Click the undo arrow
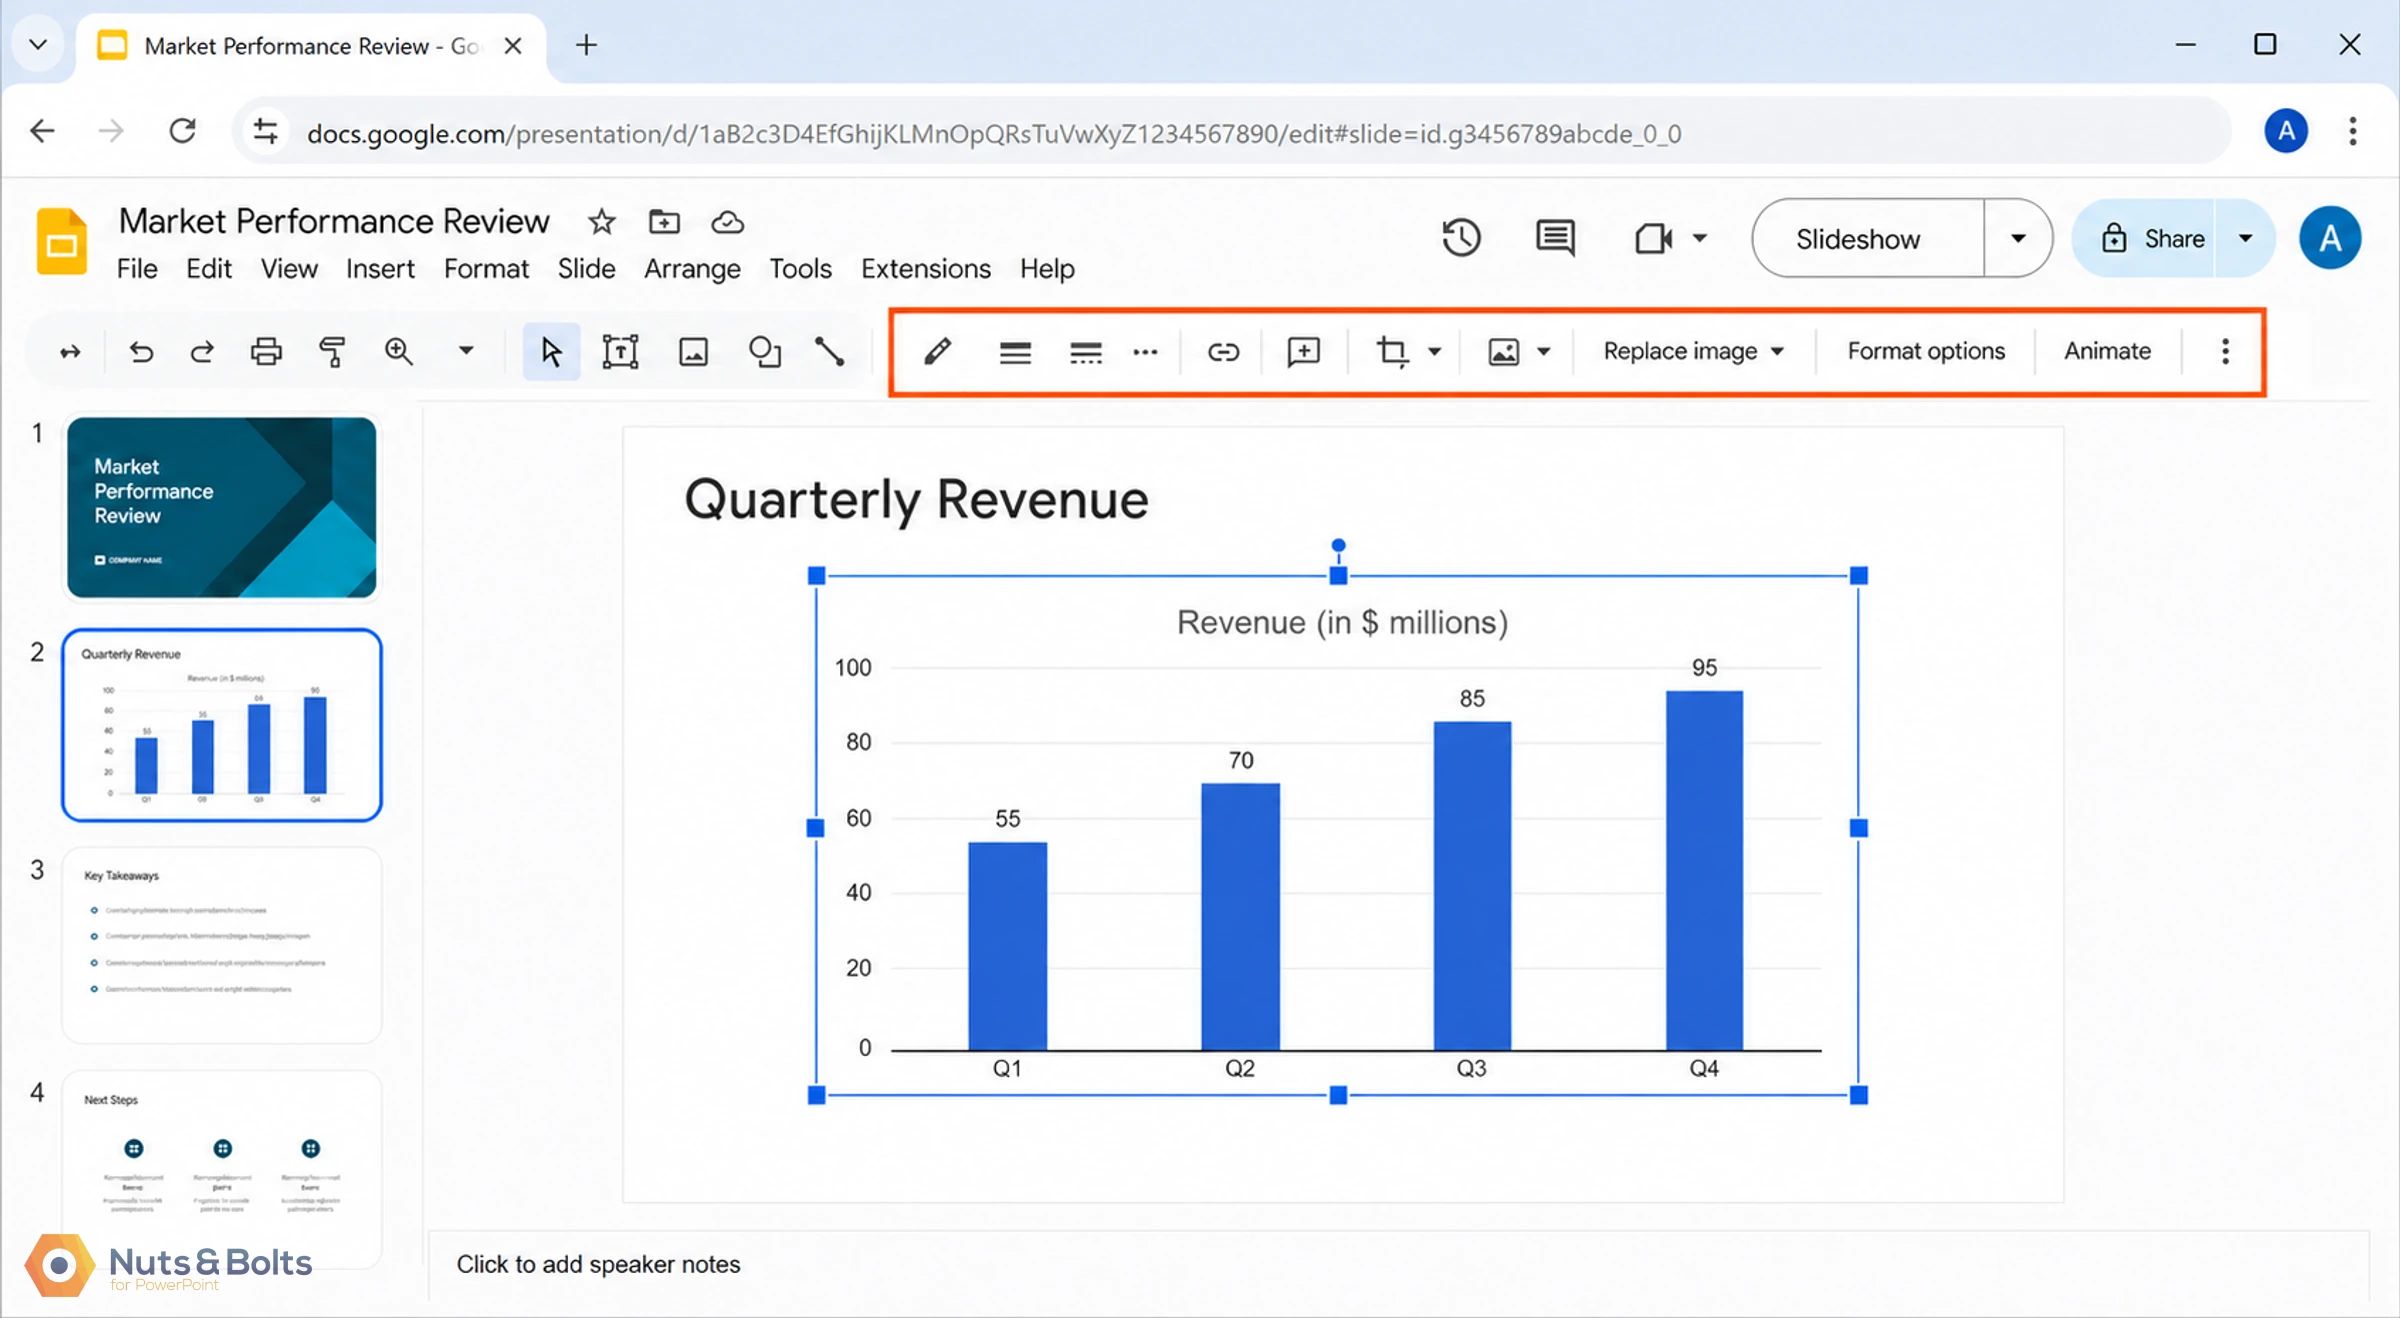The width and height of the screenshot is (2400, 1318). coord(141,352)
